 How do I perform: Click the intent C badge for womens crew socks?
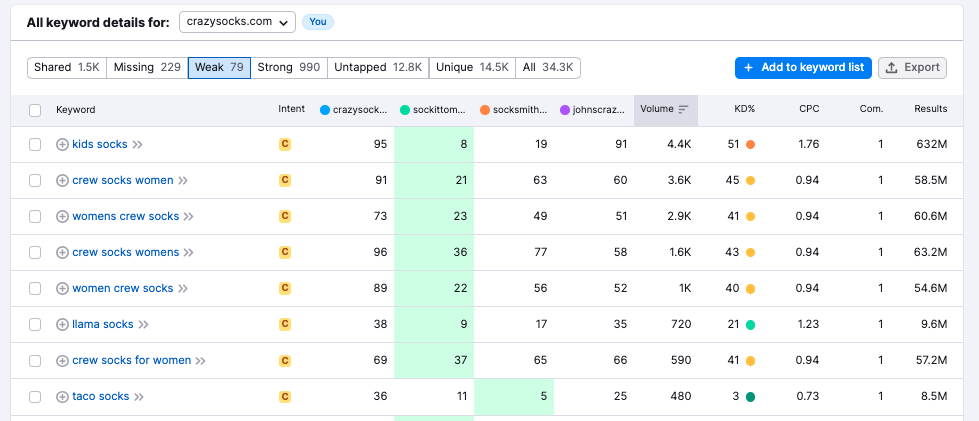tap(285, 217)
